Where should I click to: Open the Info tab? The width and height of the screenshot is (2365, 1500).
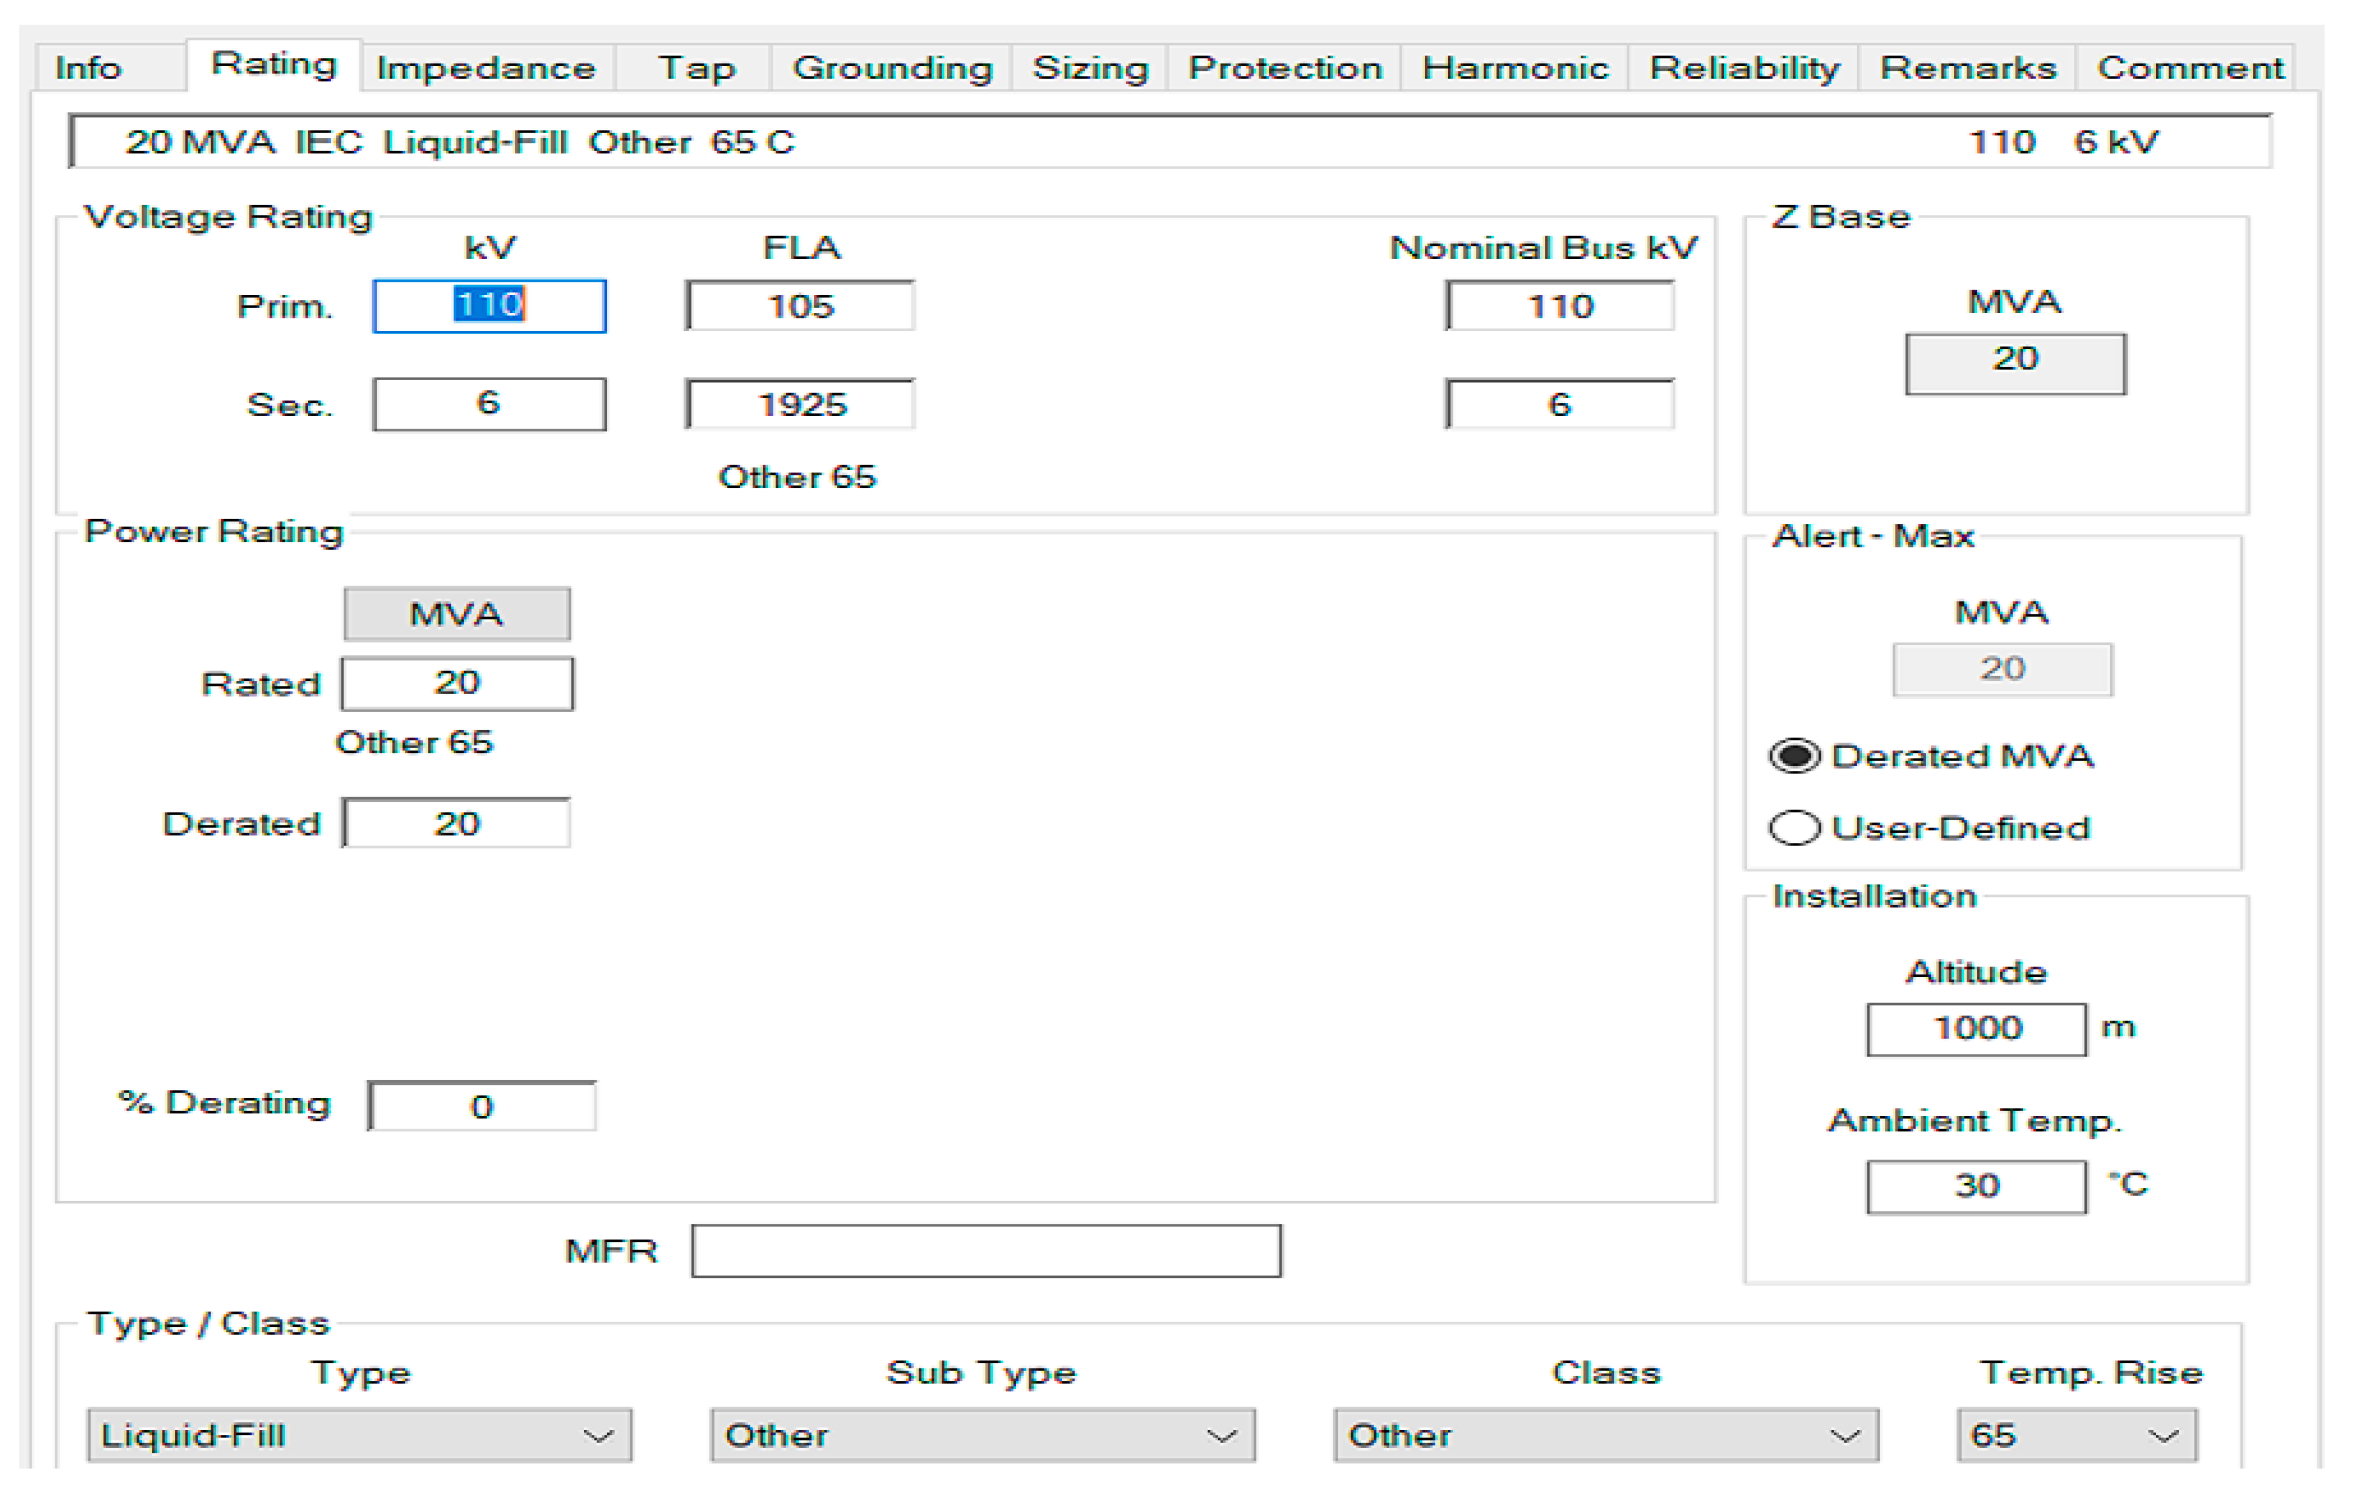[x=88, y=68]
